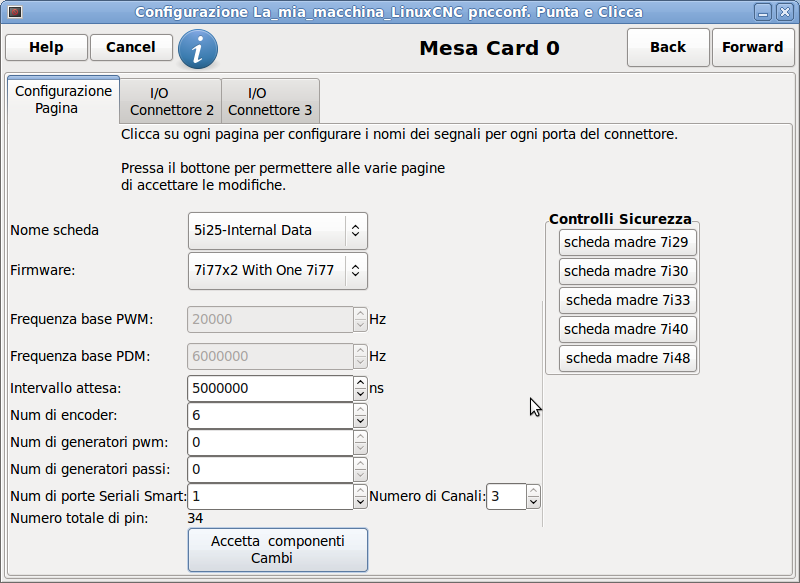Click the window menu icon in title bar
This screenshot has width=800, height=583.
click(x=15, y=11)
